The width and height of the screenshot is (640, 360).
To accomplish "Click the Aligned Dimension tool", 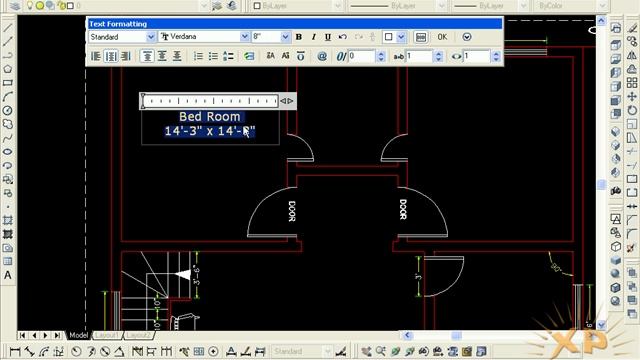I will [x=29, y=351].
